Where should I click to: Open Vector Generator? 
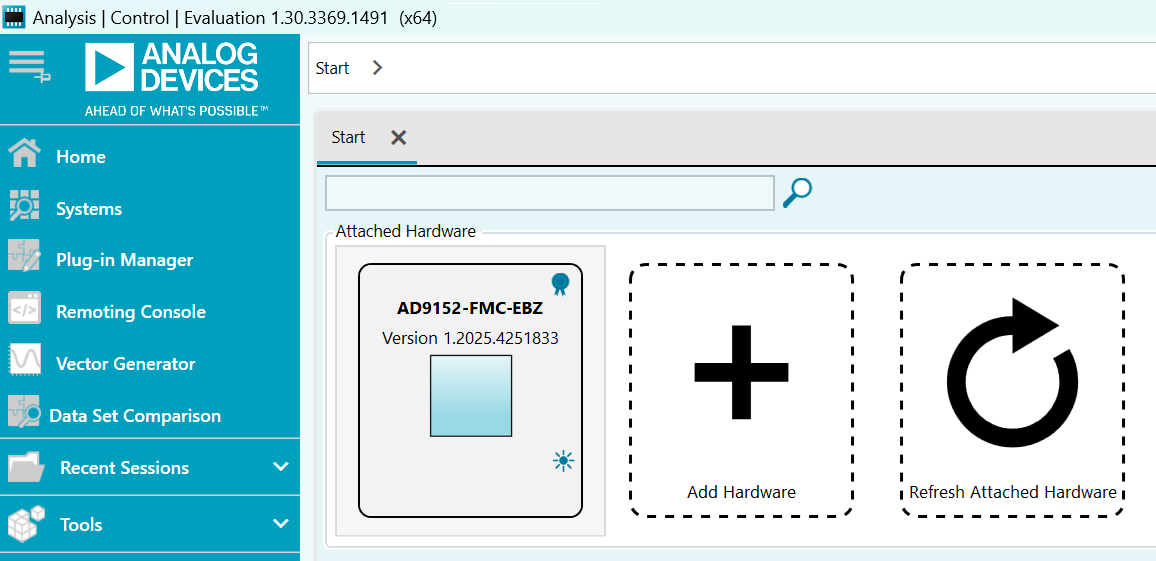click(125, 364)
